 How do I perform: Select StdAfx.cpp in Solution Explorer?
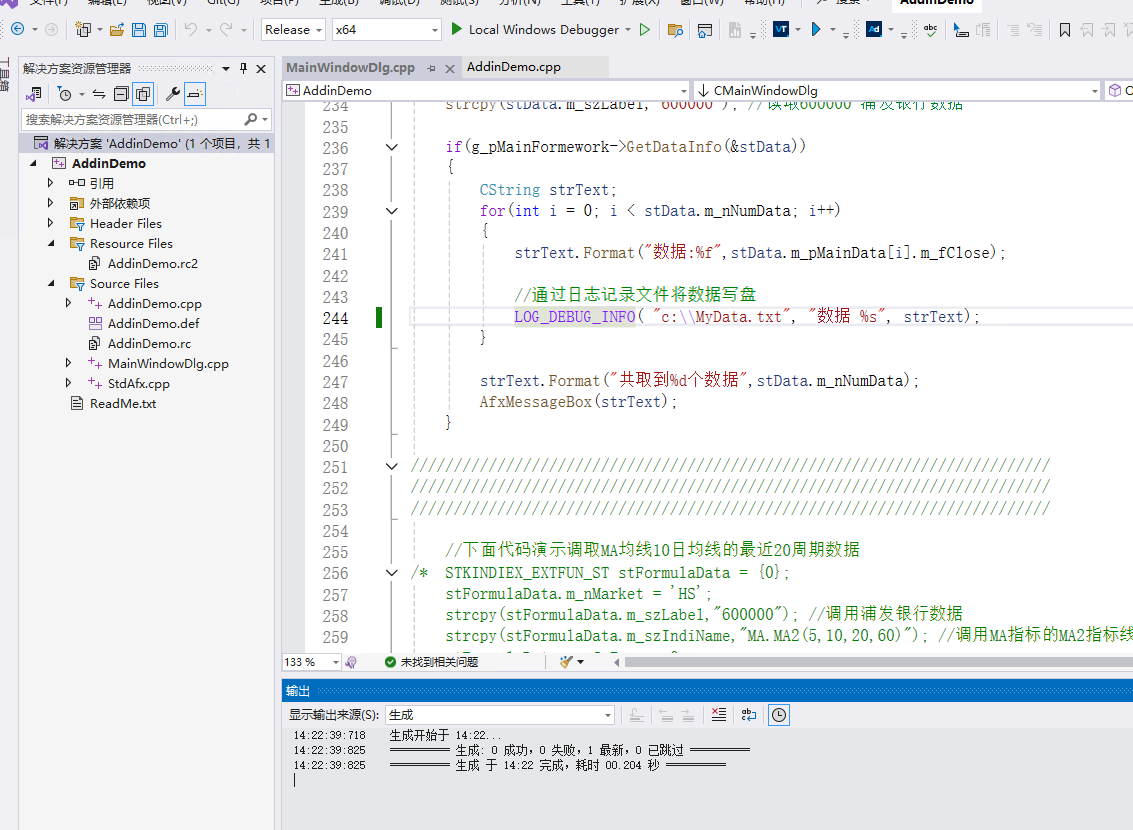point(138,384)
